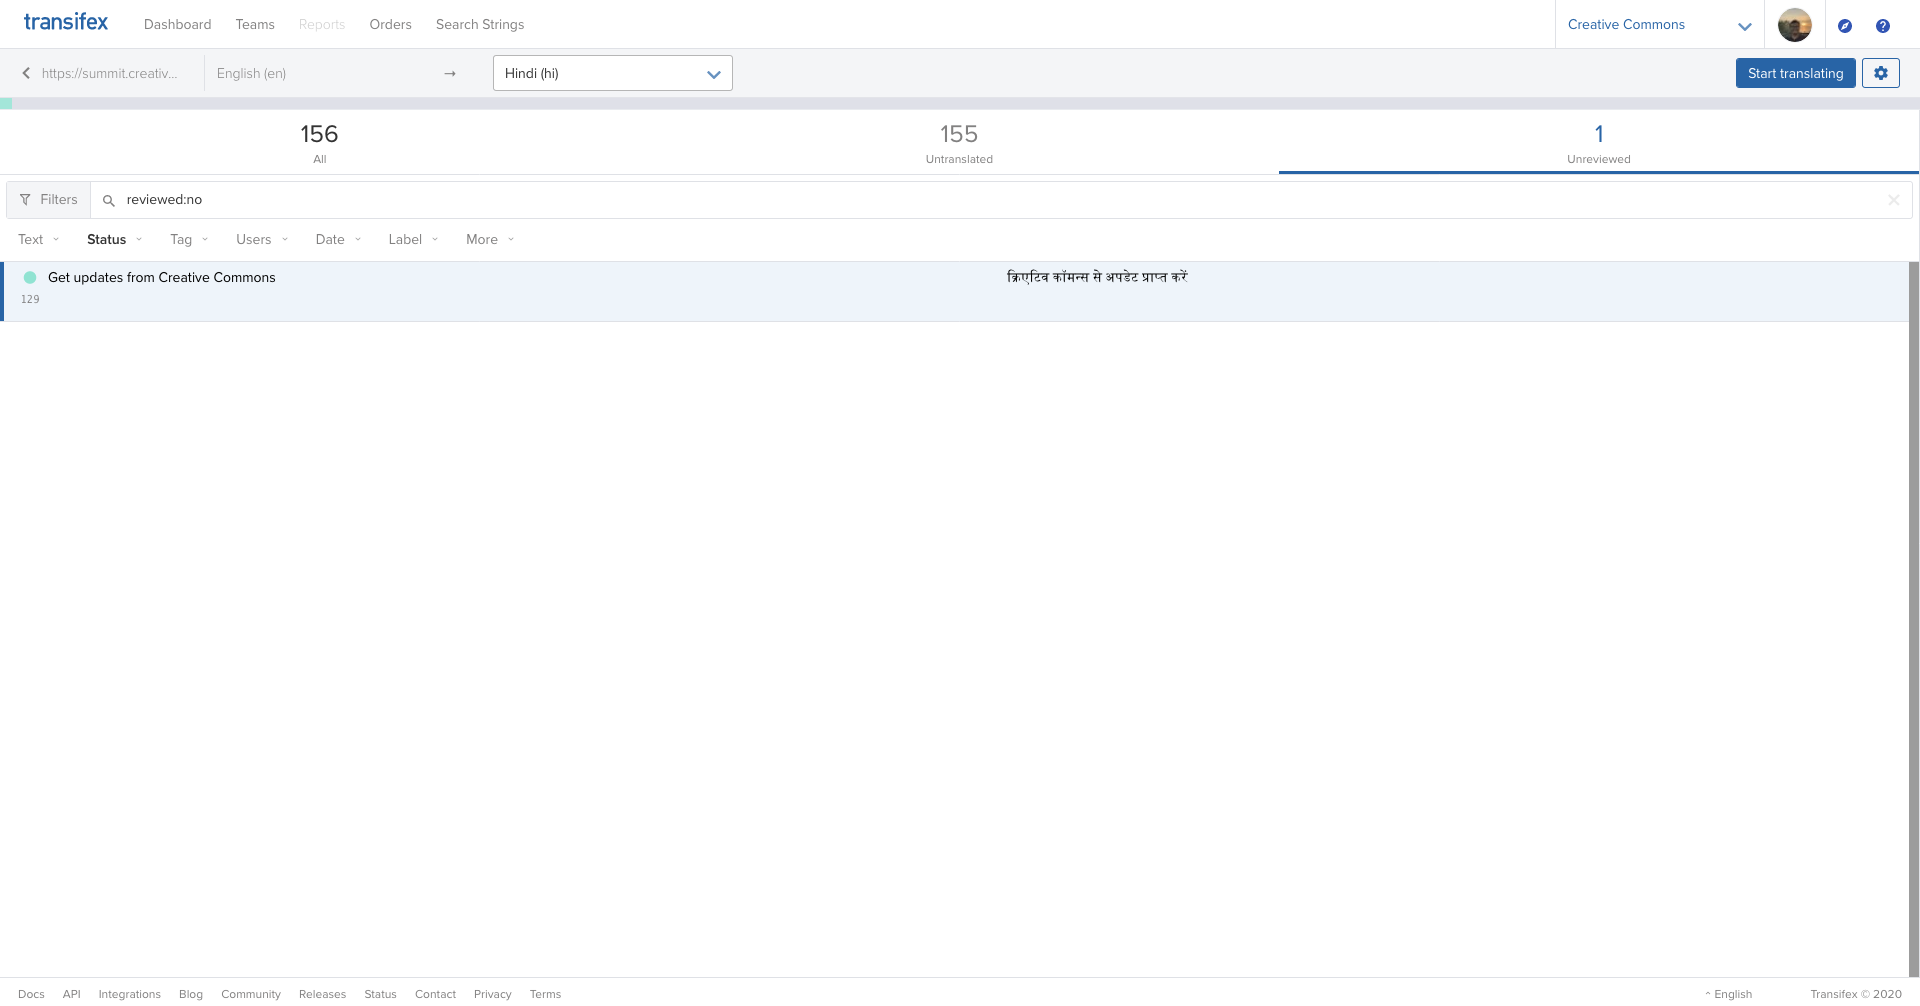Viewport: 1920px width, 1006px height.
Task: Open the Reports menu item
Action: [x=321, y=24]
